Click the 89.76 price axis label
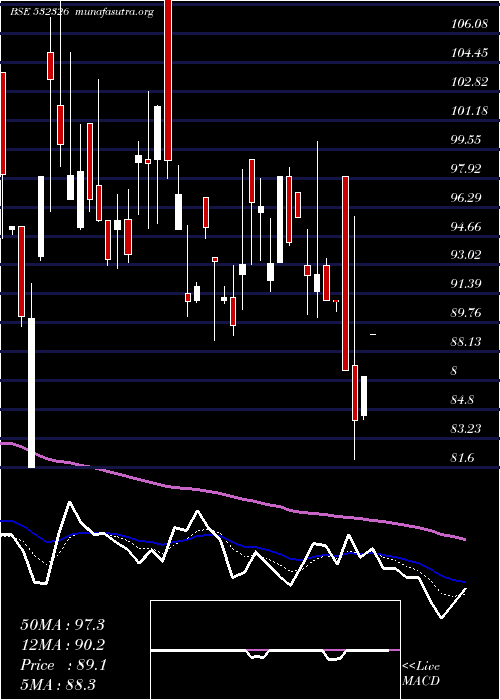The image size is (500, 700). [466, 313]
